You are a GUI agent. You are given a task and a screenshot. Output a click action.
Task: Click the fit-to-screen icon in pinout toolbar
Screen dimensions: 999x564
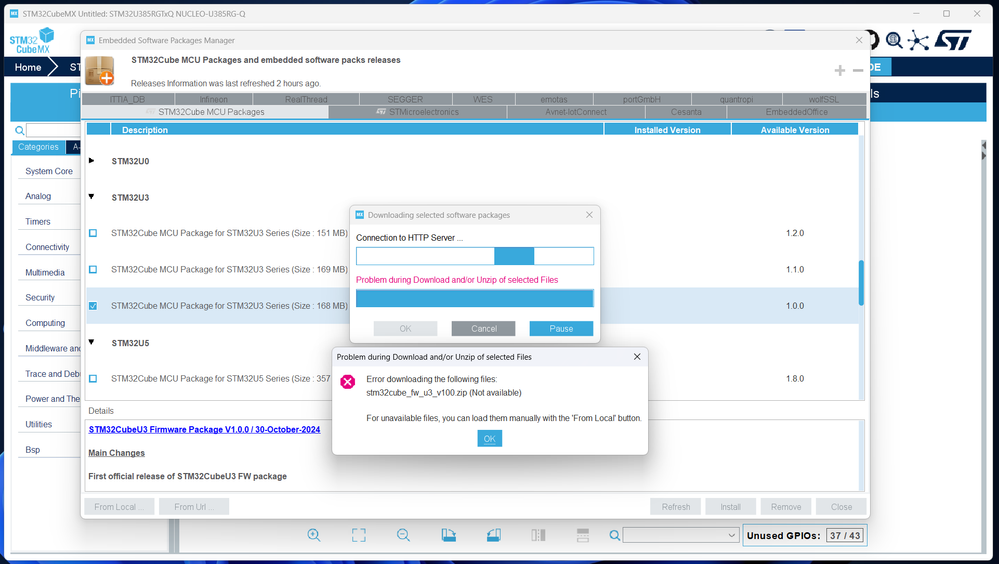click(x=359, y=535)
